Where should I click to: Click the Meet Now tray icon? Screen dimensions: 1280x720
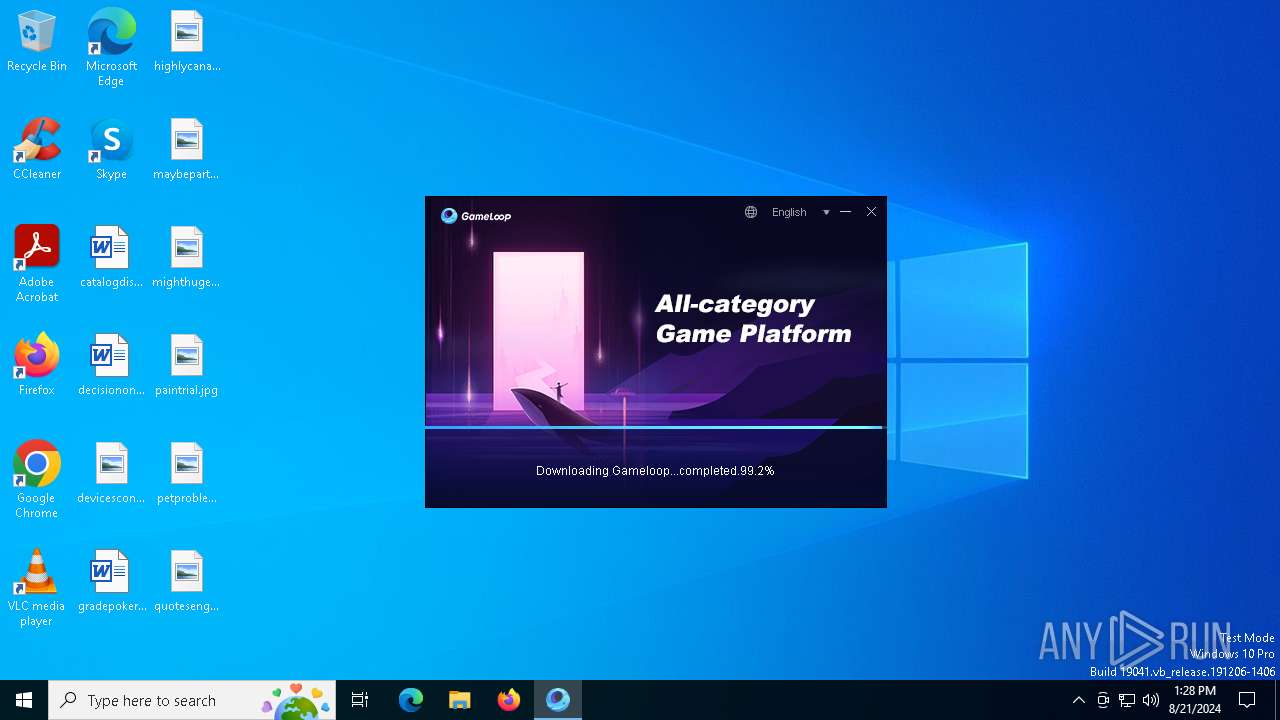click(x=1103, y=700)
